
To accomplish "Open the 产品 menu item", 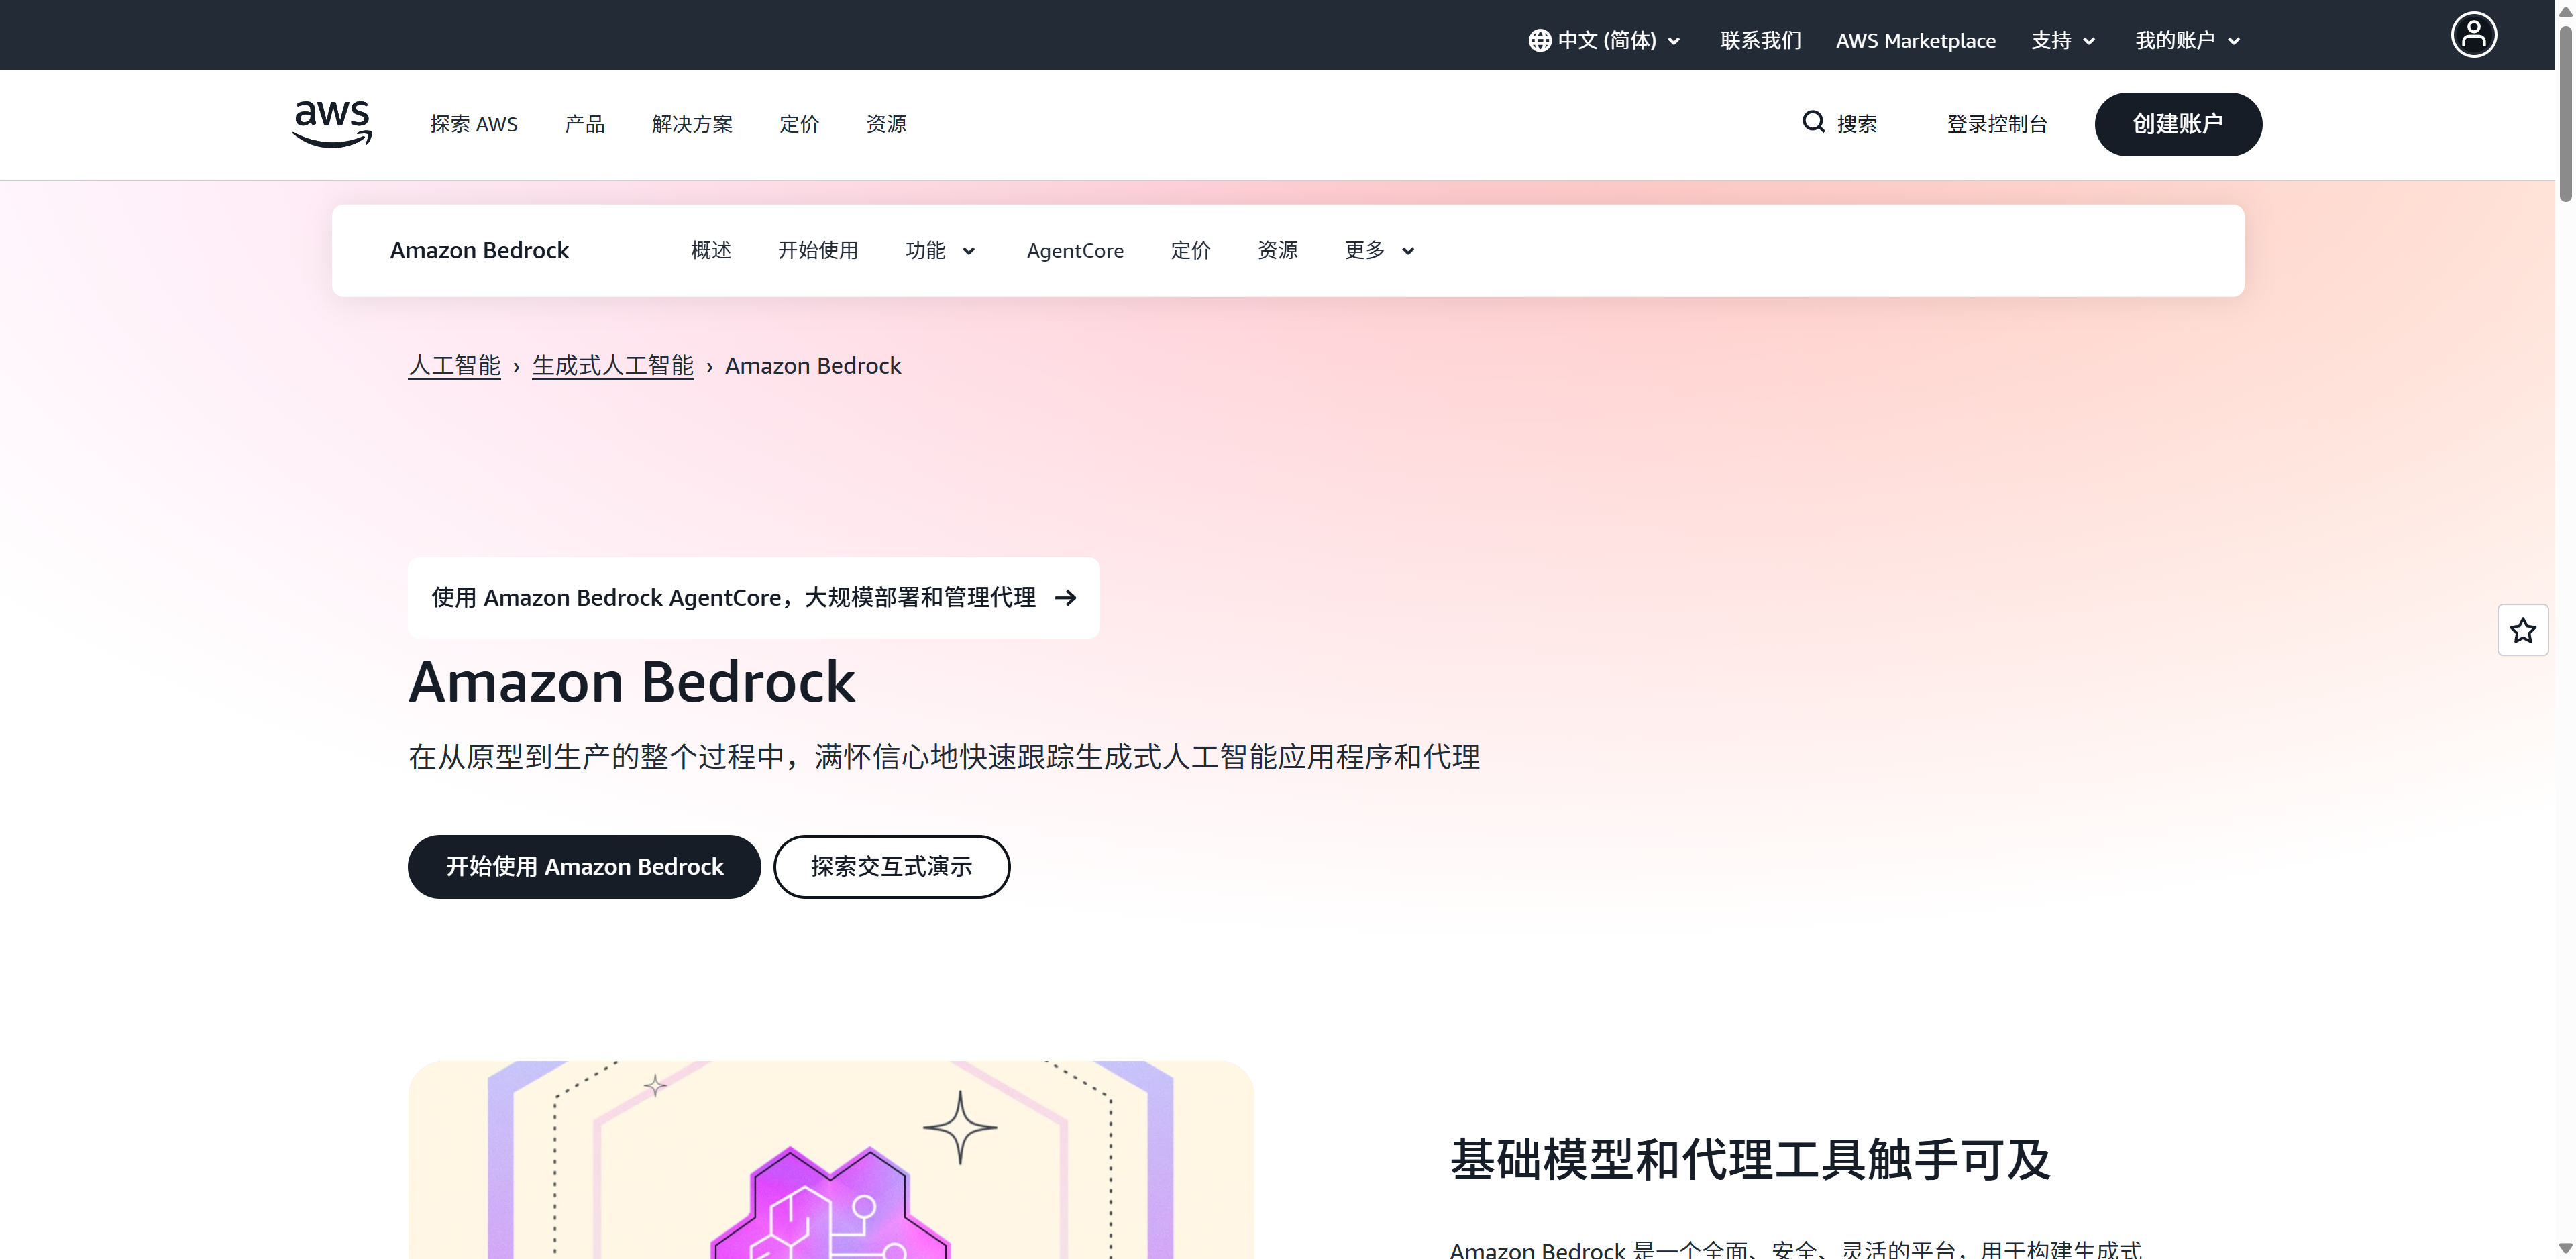I will pos(584,124).
